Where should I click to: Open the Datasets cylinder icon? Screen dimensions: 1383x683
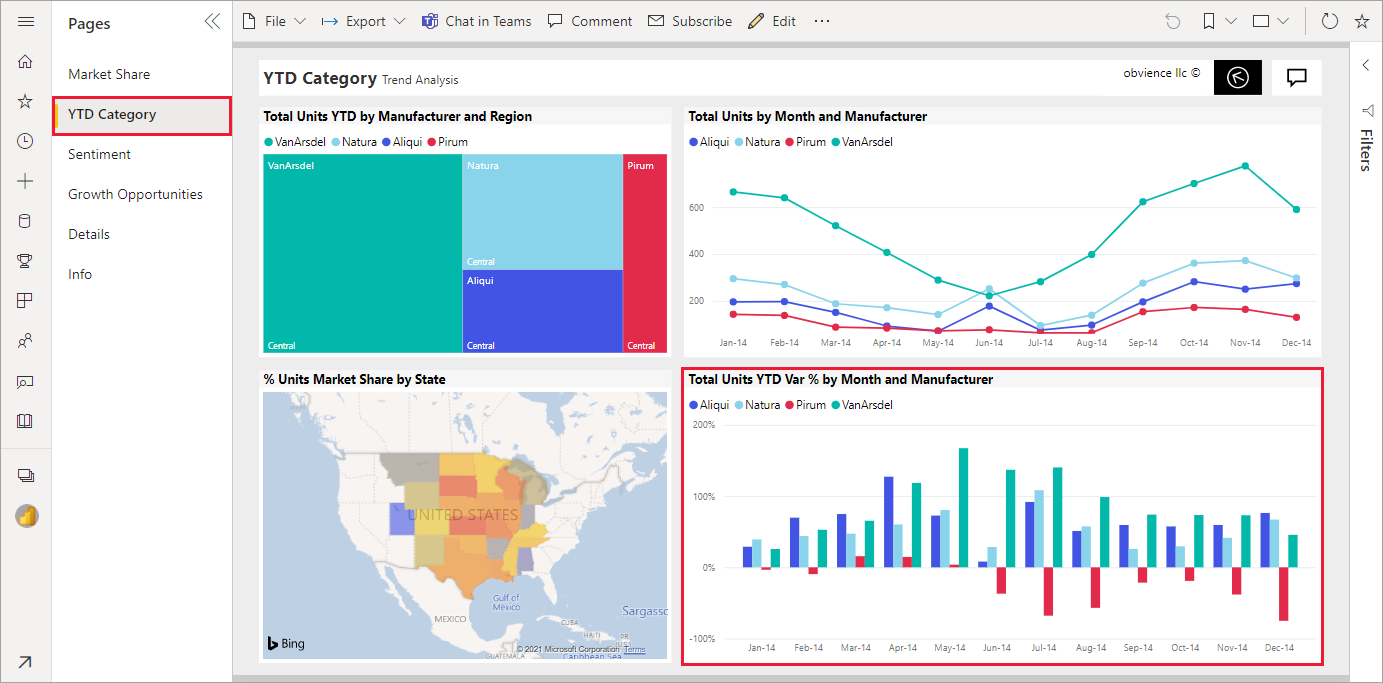(x=26, y=221)
